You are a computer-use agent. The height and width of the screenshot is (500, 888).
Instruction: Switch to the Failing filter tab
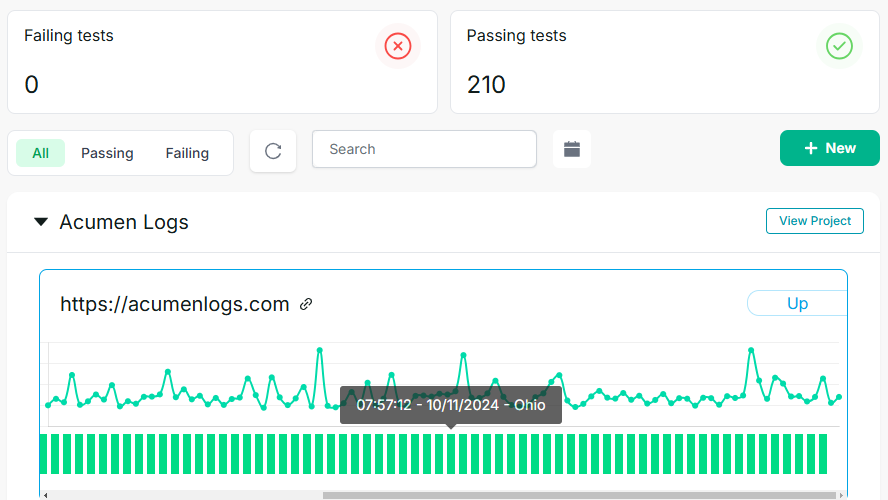click(187, 153)
